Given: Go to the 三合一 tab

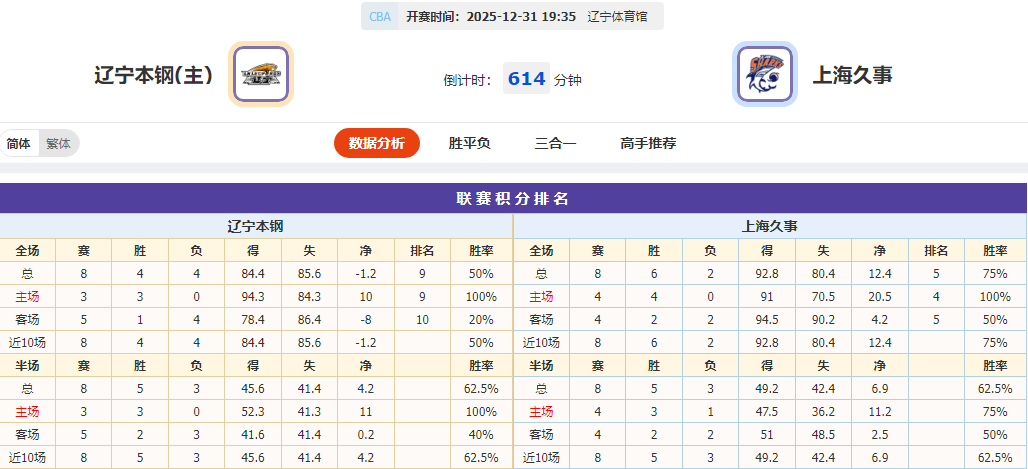Looking at the screenshot, I should 555,143.
